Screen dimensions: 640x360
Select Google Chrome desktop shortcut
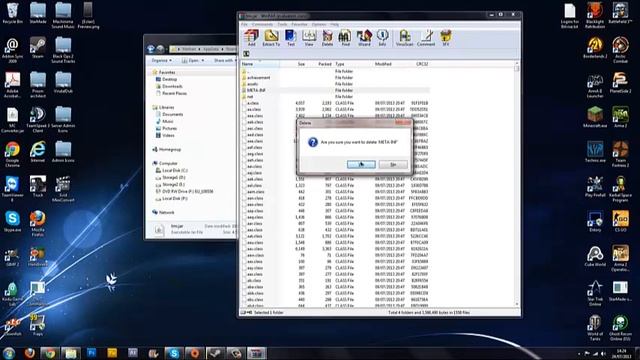[12, 154]
